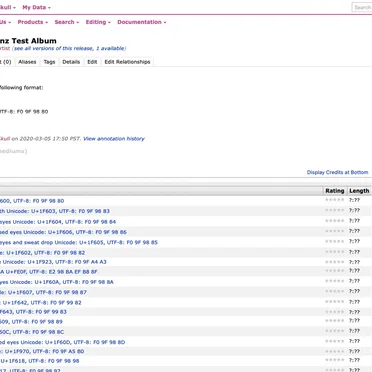Click Display Credits at Bottom
This screenshot has height=372, width=372.
(337, 172)
